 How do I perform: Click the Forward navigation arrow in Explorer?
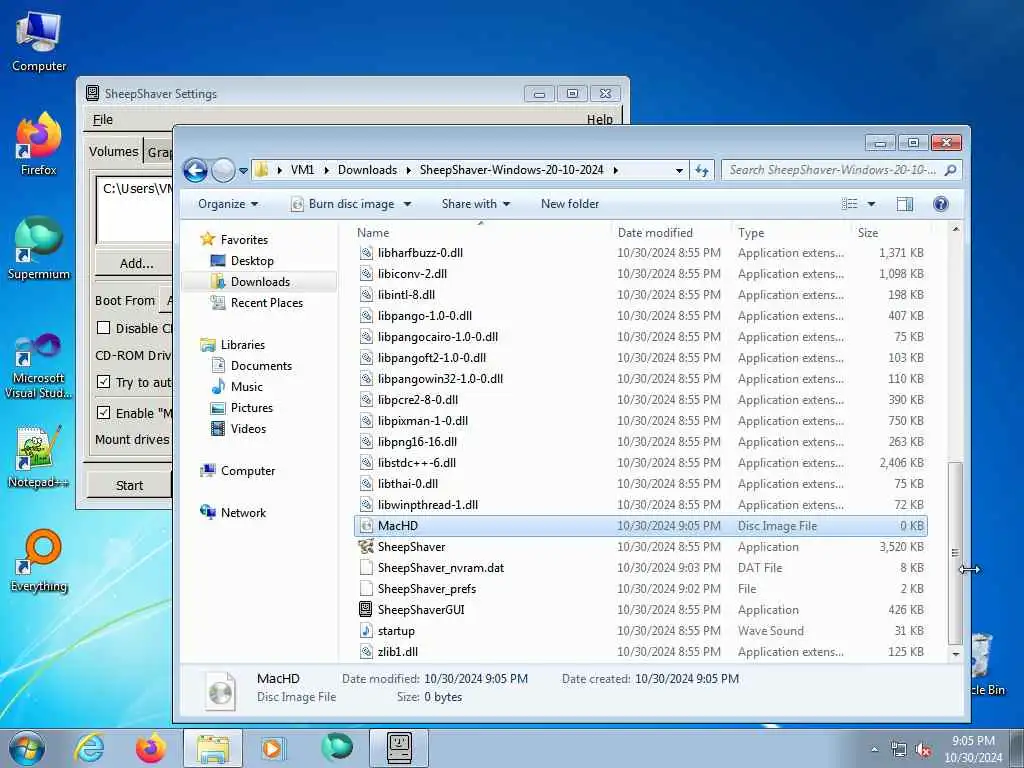tap(223, 170)
